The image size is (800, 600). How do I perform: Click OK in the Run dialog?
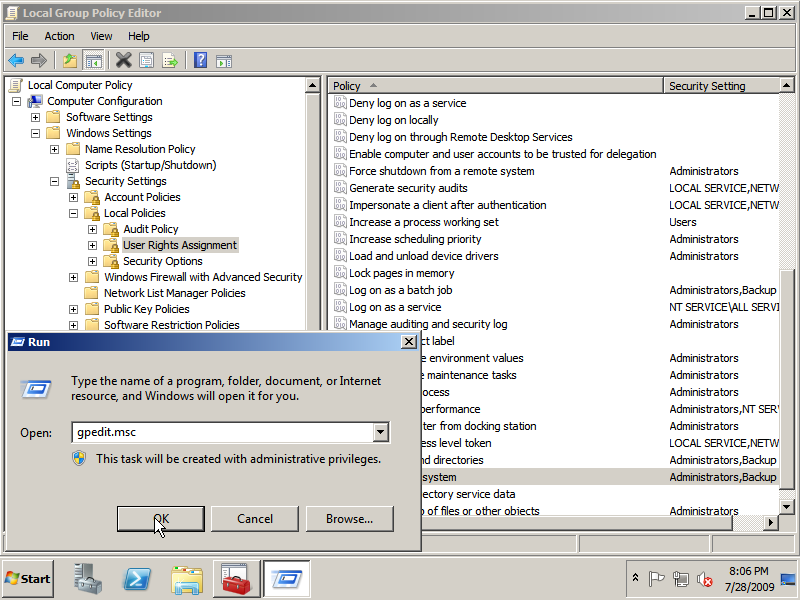tap(161, 519)
